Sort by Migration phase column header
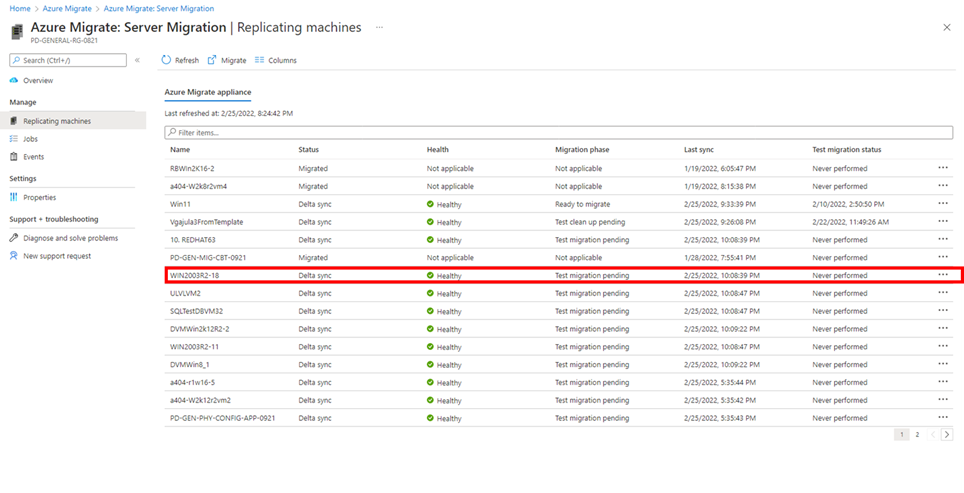Viewport: 964px width, 493px height. pos(582,149)
